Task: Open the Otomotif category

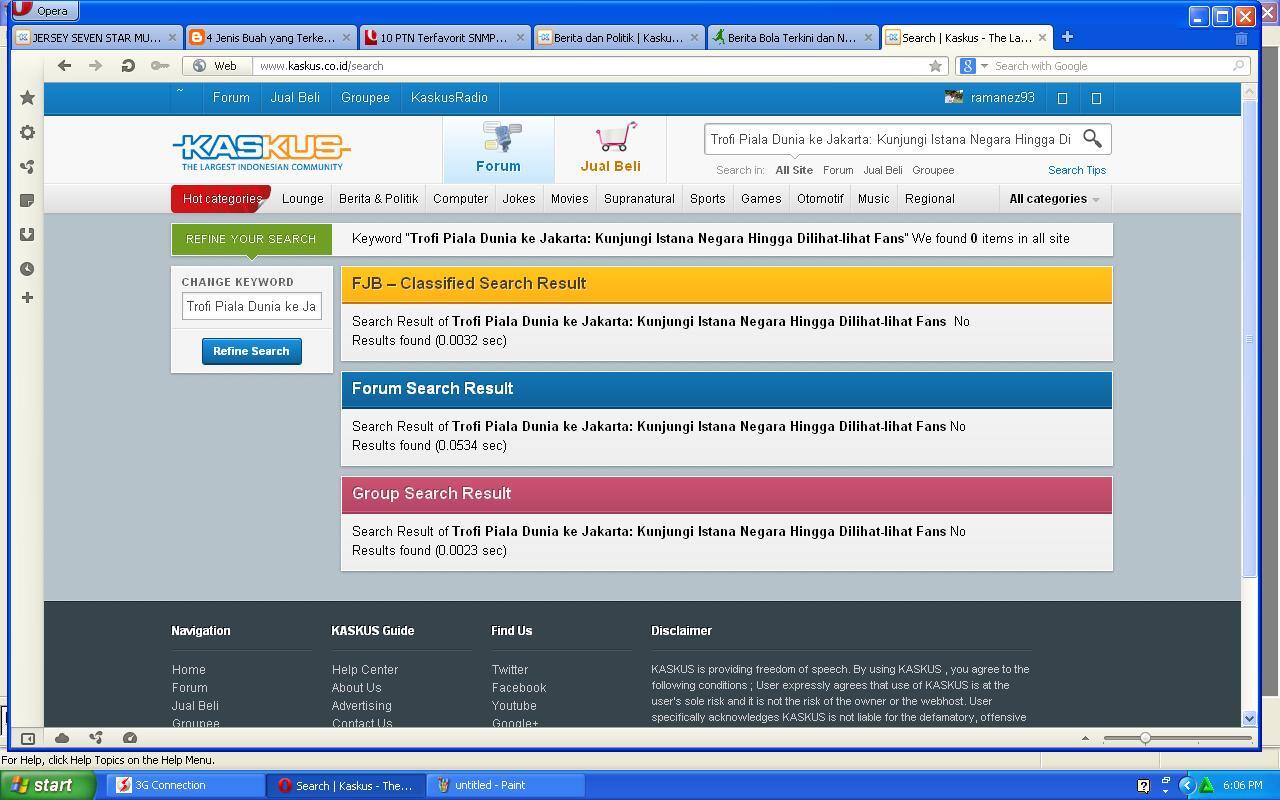Action: coord(820,199)
